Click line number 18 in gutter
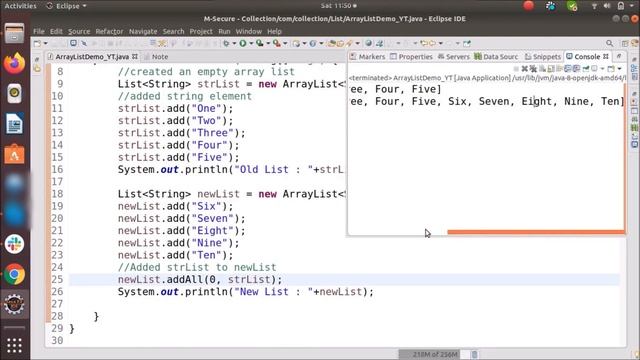Viewport: 640px width, 360px height. (57, 194)
